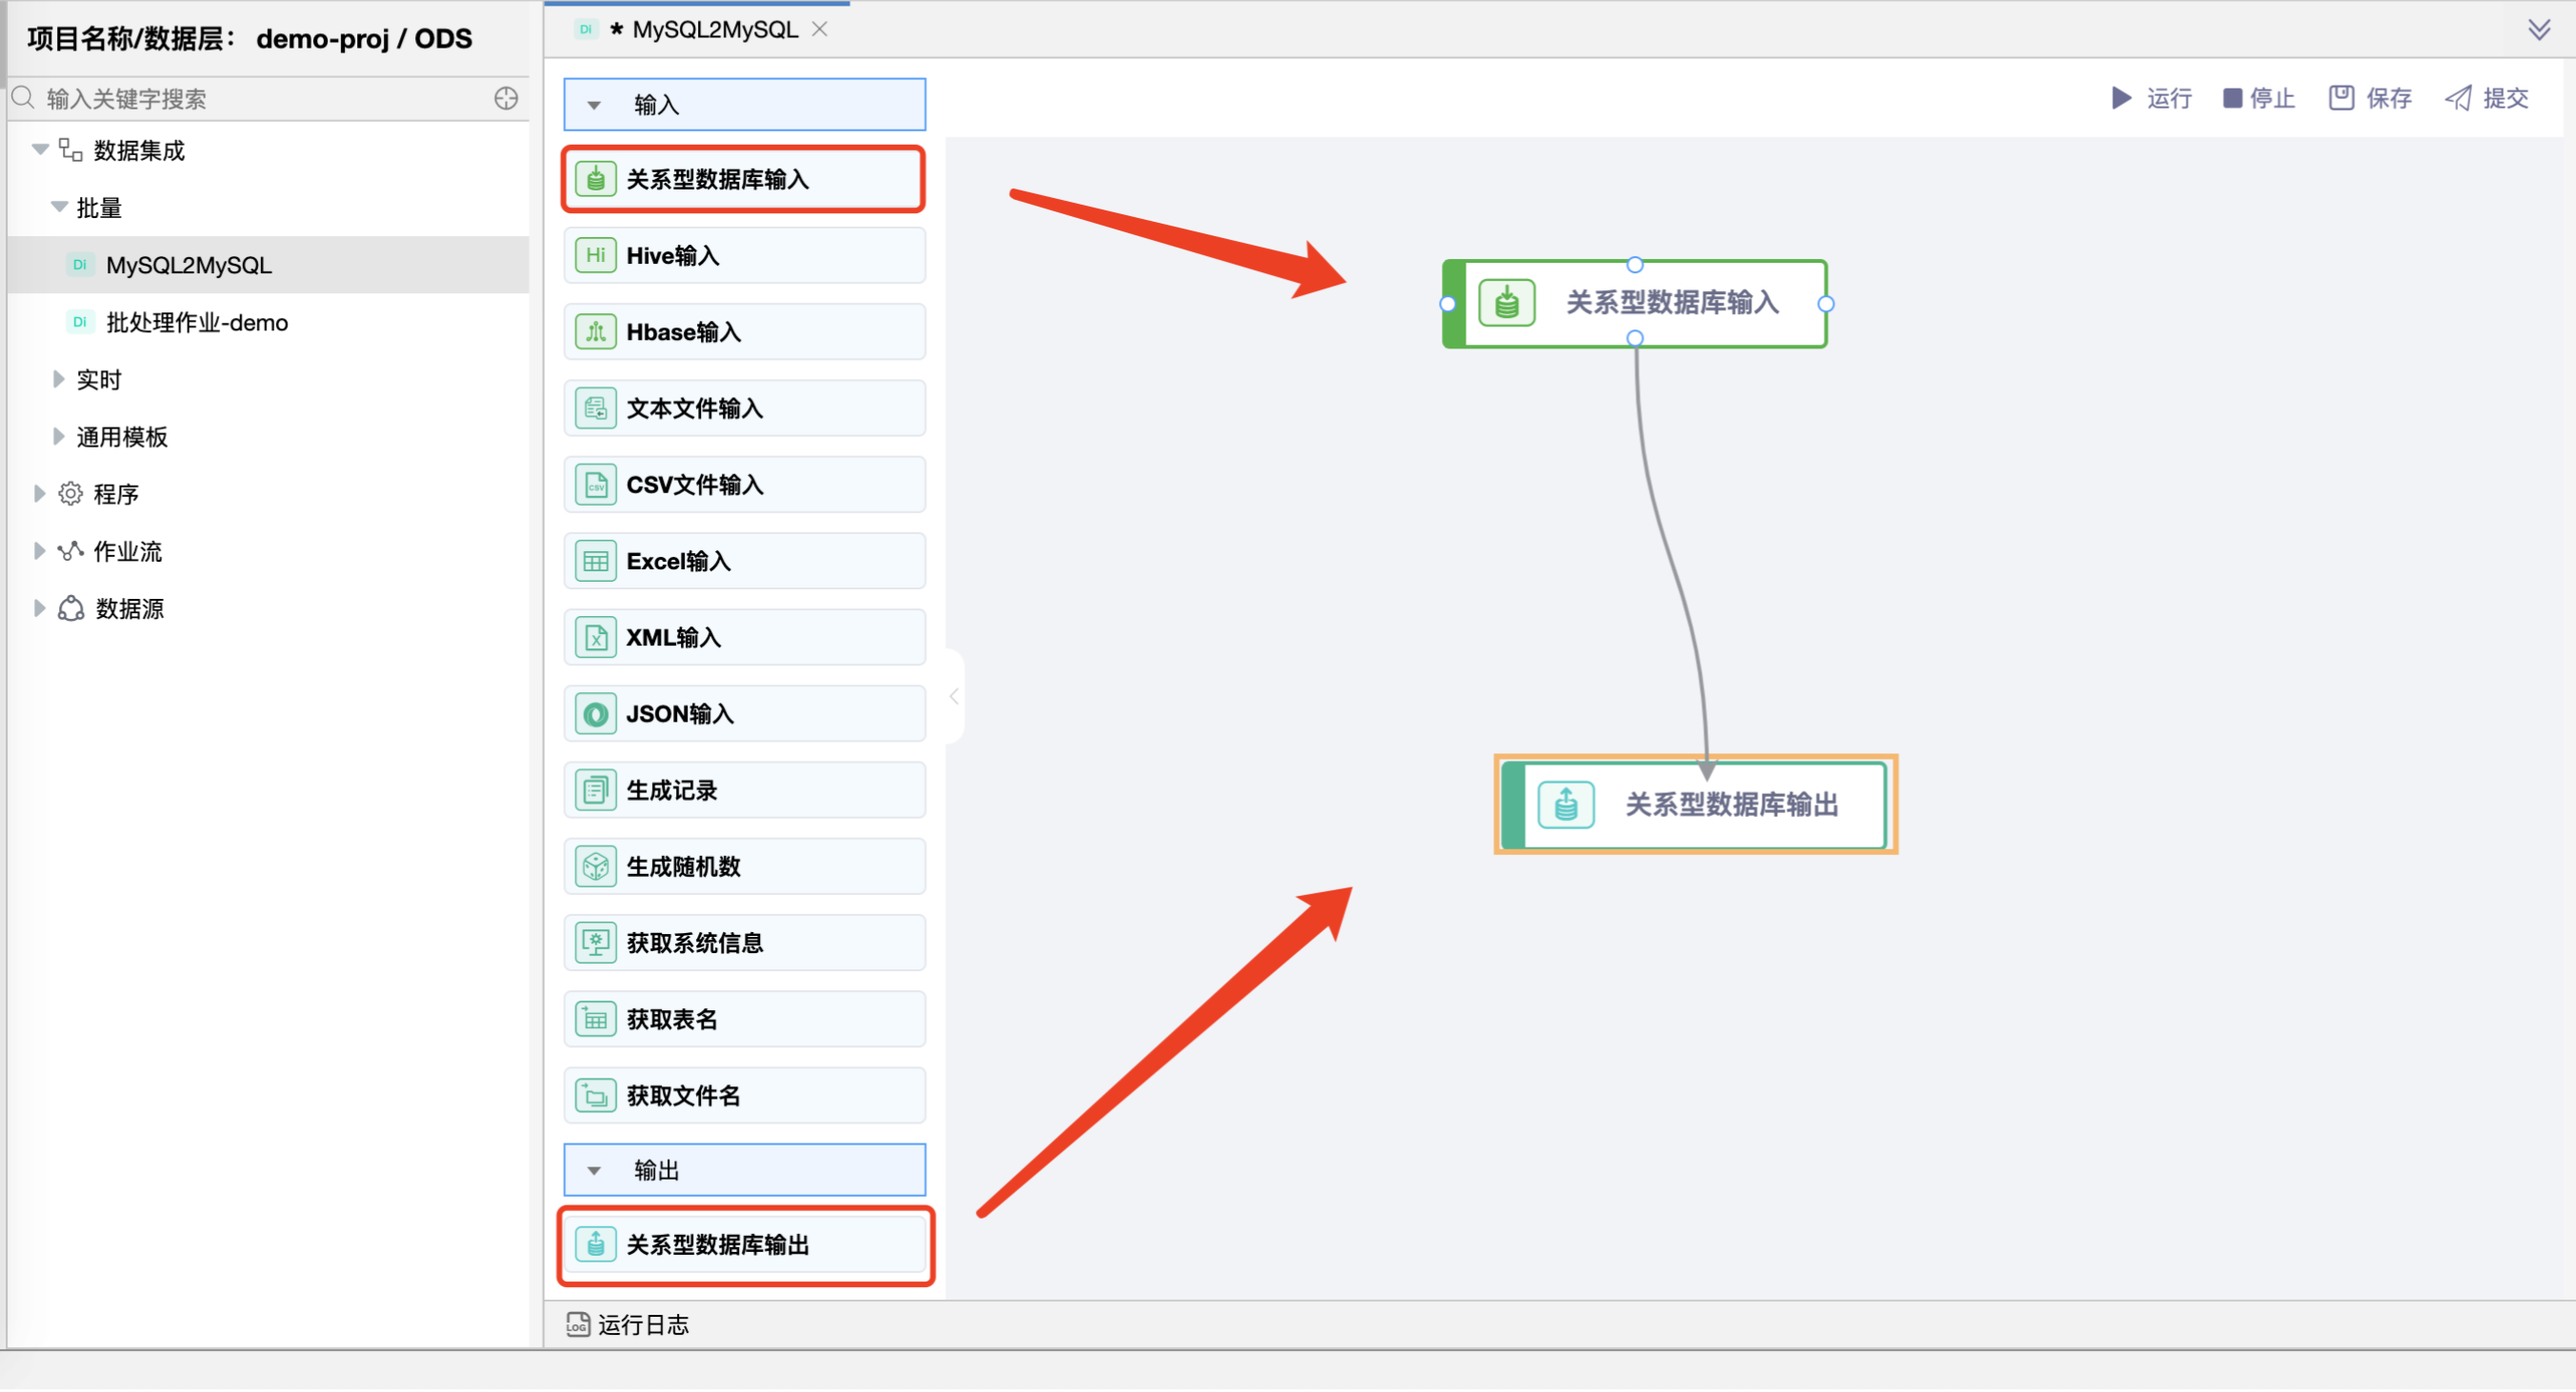Image resolution: width=2576 pixels, height=1392 pixels.
Task: Run the job with 运行 button
Action: click(2150, 97)
